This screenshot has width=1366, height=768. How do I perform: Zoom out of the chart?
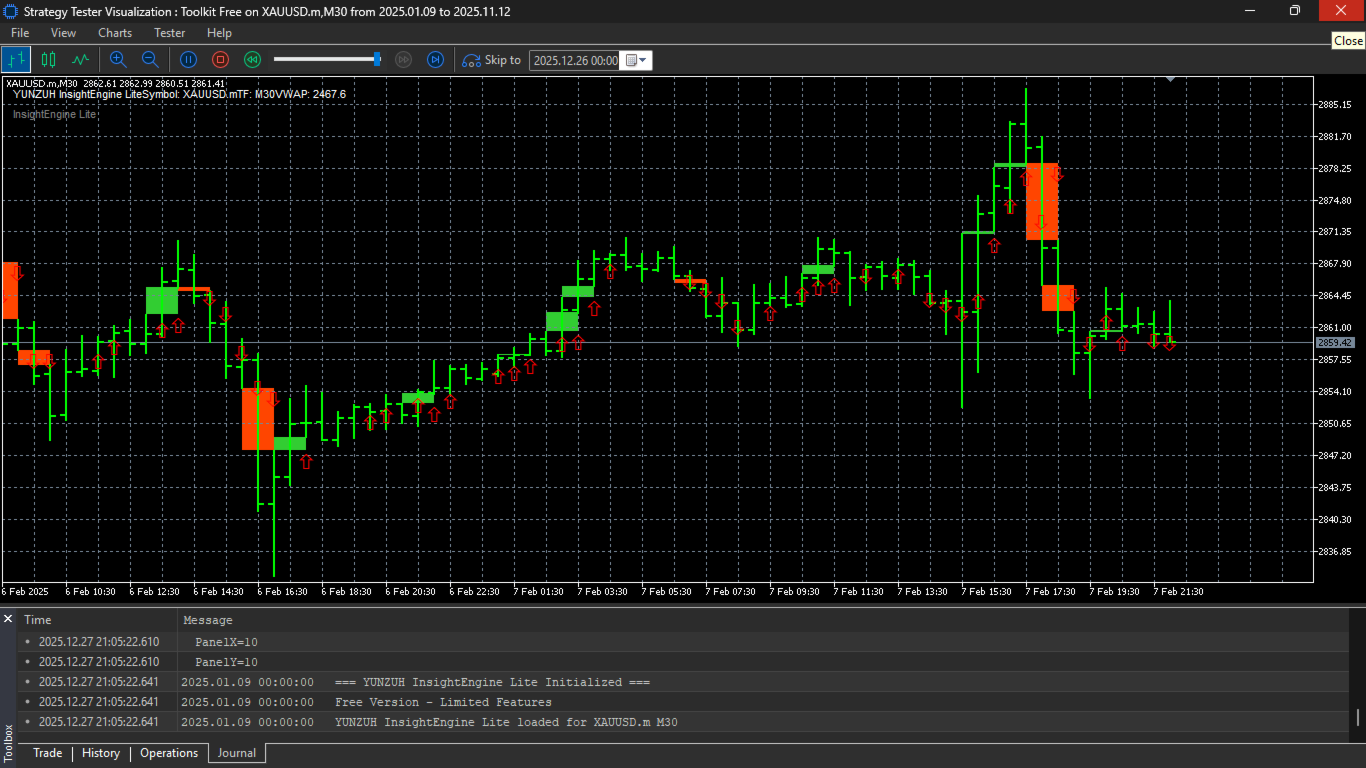tap(150, 60)
